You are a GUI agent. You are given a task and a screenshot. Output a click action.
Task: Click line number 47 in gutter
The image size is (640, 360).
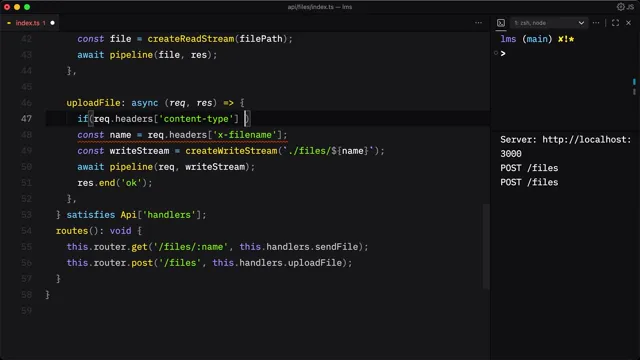coord(26,119)
